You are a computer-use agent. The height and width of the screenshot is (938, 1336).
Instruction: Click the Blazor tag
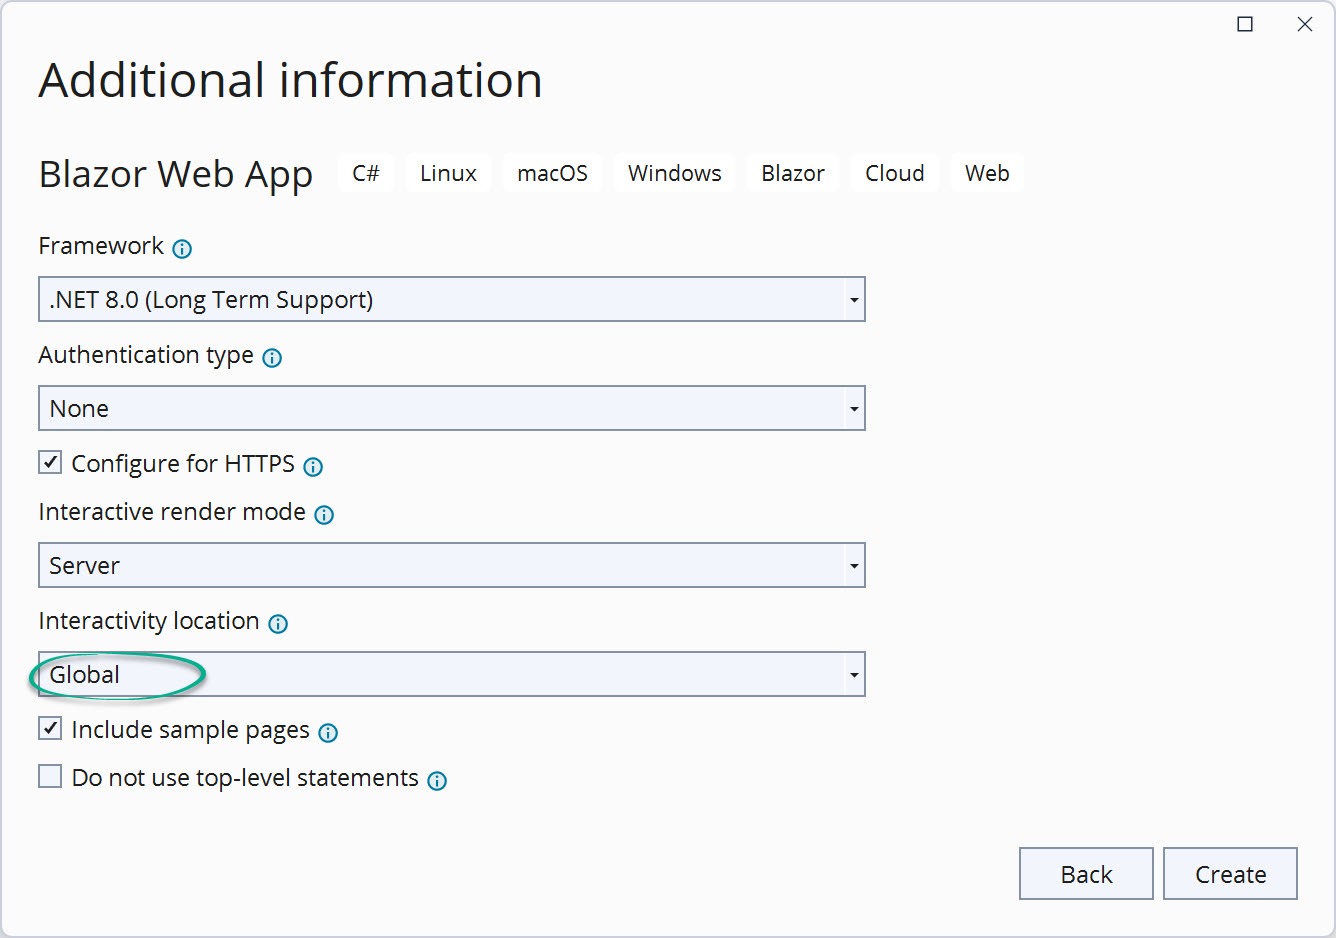tap(793, 173)
